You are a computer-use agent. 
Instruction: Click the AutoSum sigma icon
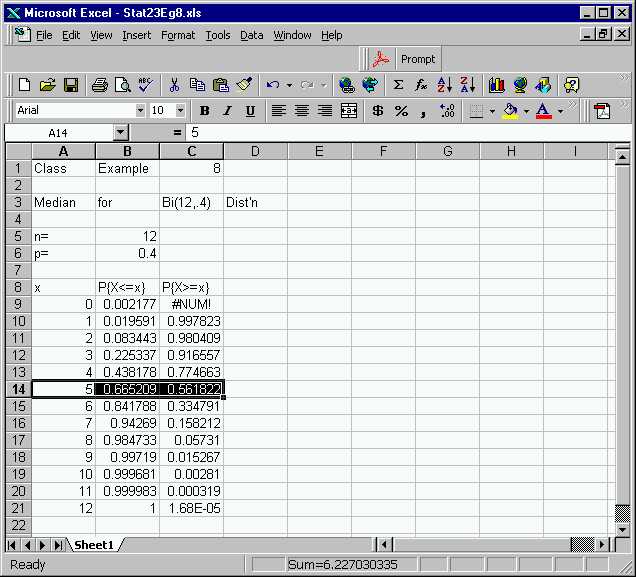click(398, 85)
